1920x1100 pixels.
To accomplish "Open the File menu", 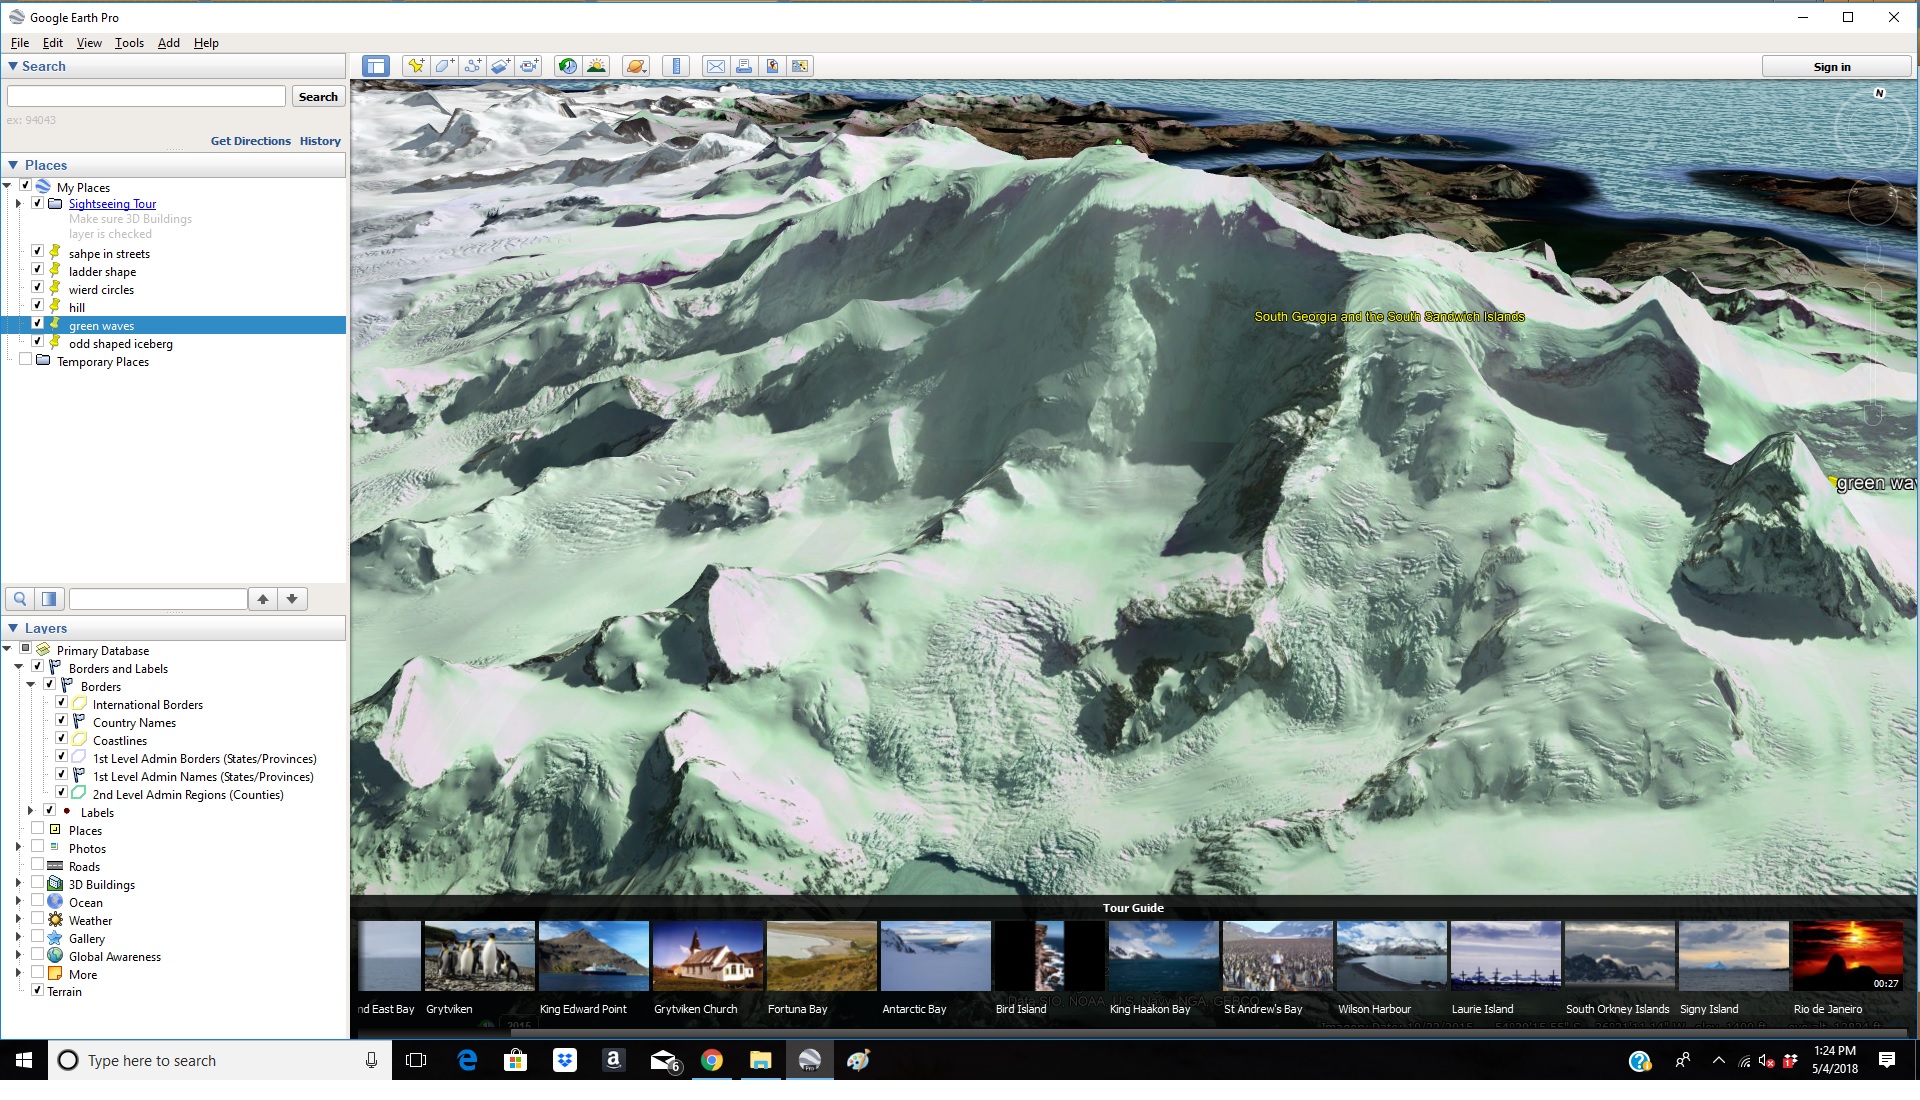I will pyautogui.click(x=20, y=43).
